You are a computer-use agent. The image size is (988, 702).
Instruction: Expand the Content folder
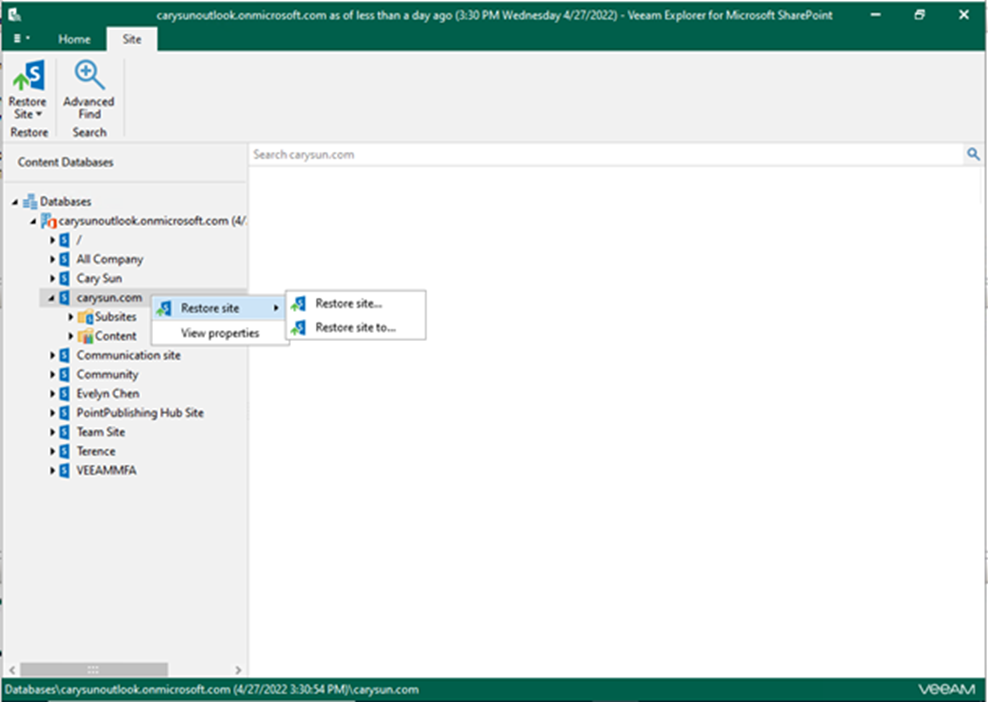point(71,336)
